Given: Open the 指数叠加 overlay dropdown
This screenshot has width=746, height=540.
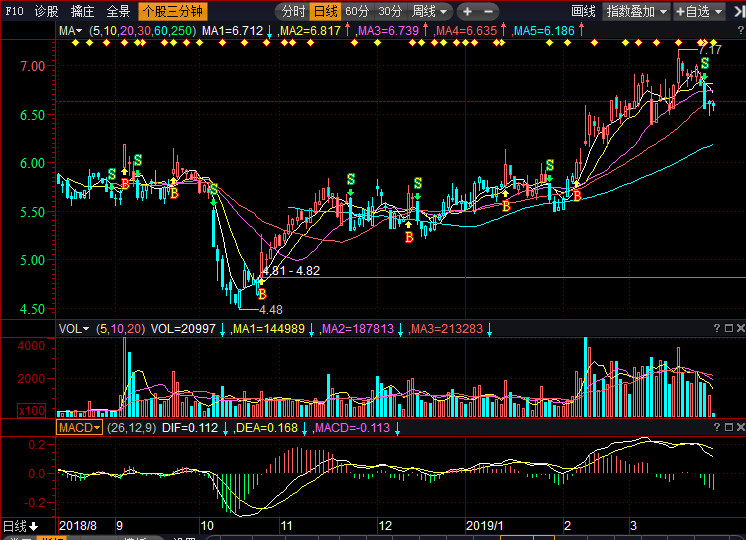Looking at the screenshot, I should (x=637, y=12).
